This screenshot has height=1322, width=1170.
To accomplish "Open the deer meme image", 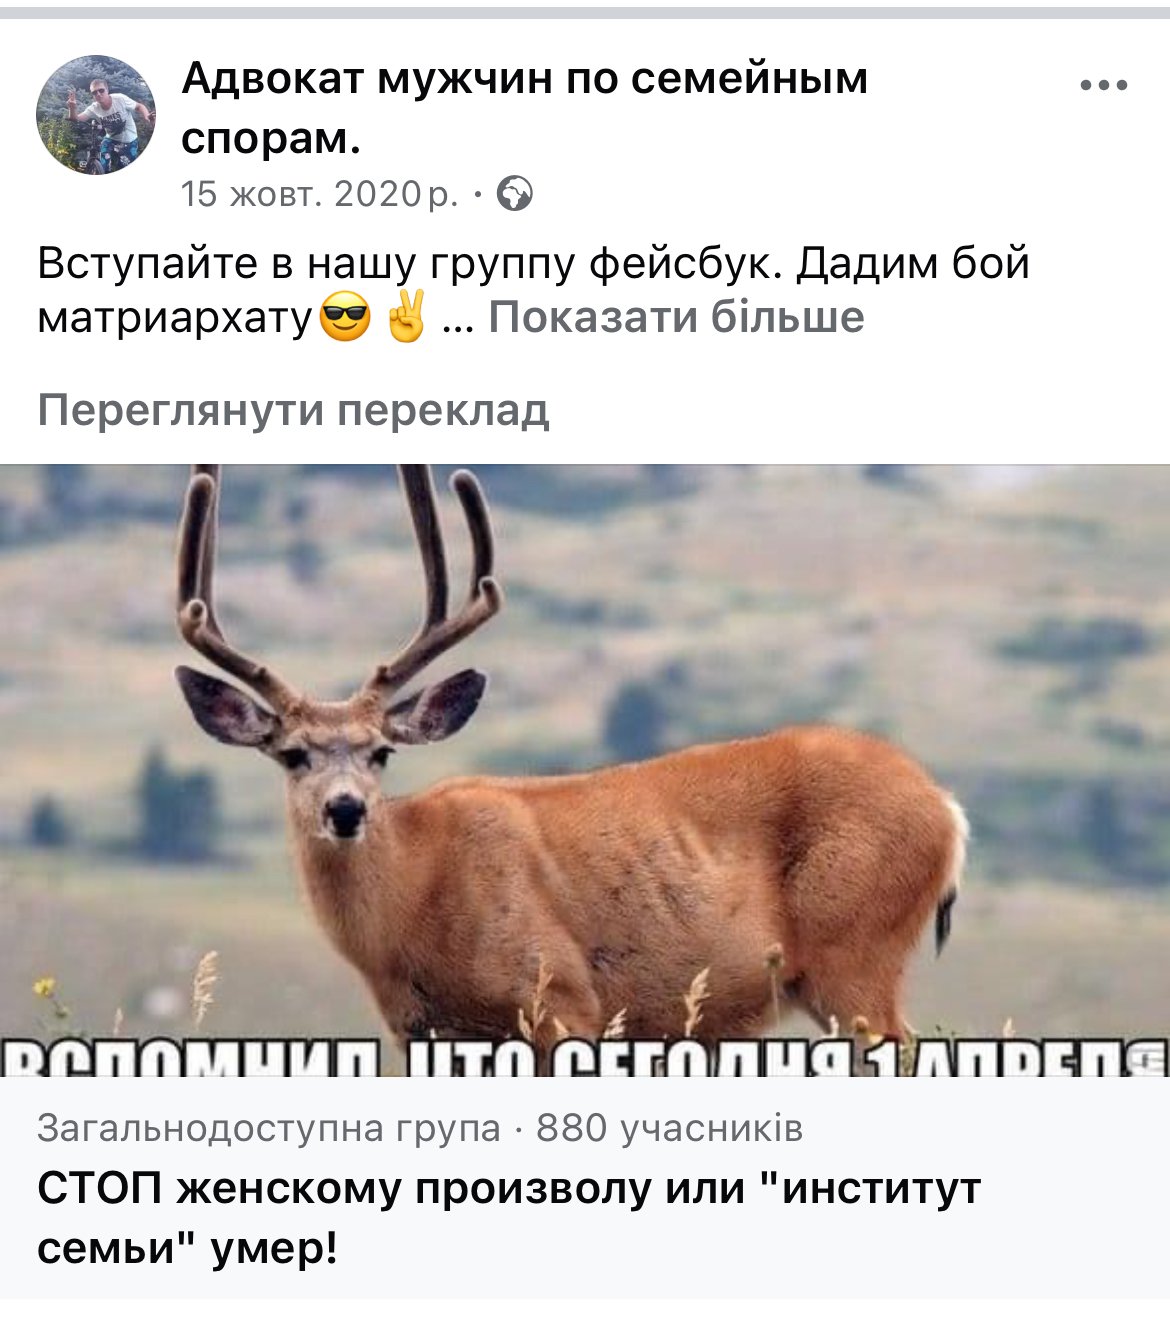I will tap(585, 770).
